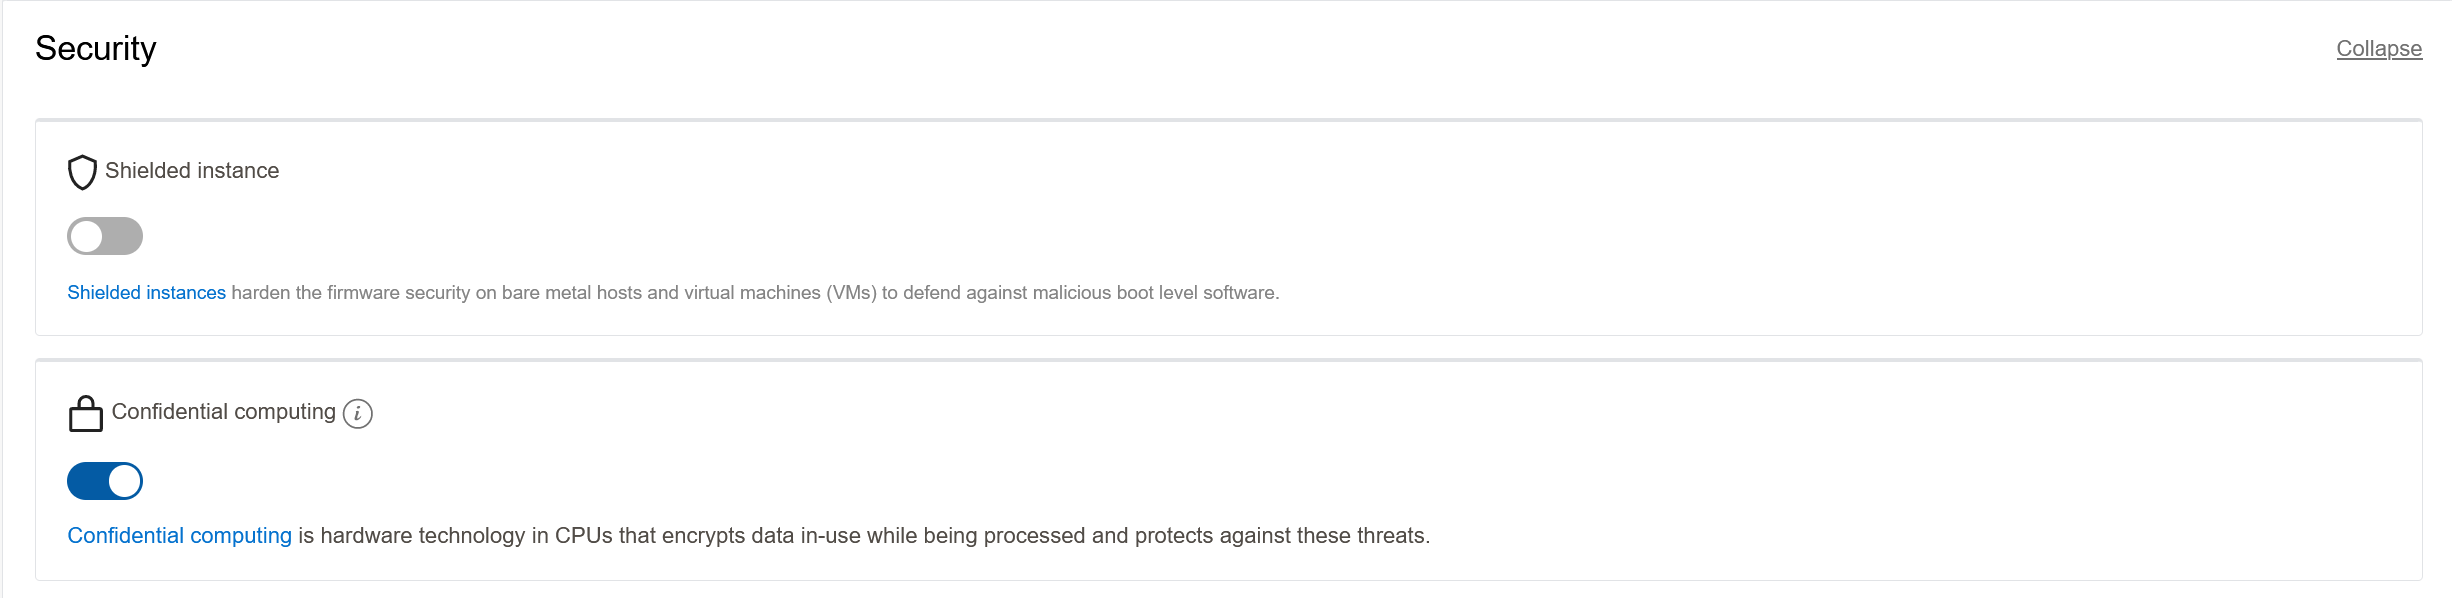
Task: Select the padlock symbol in the Confidential computing card
Action: pyautogui.click(x=84, y=413)
